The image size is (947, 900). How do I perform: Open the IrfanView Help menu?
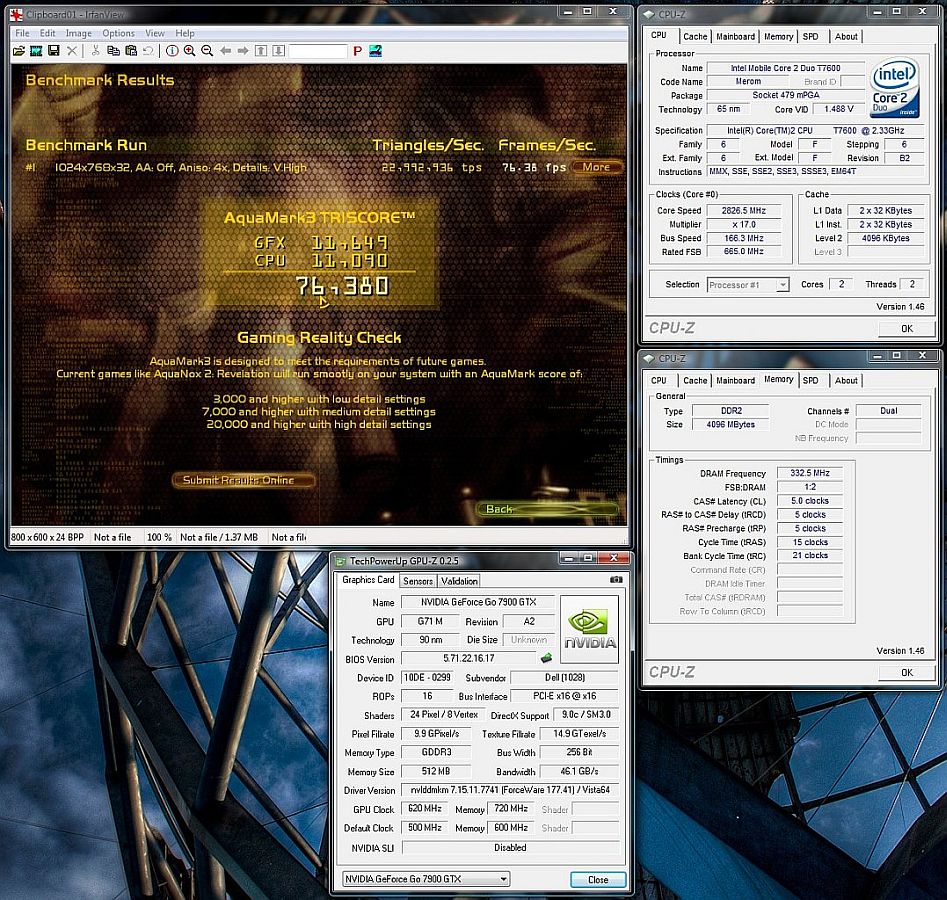(185, 33)
